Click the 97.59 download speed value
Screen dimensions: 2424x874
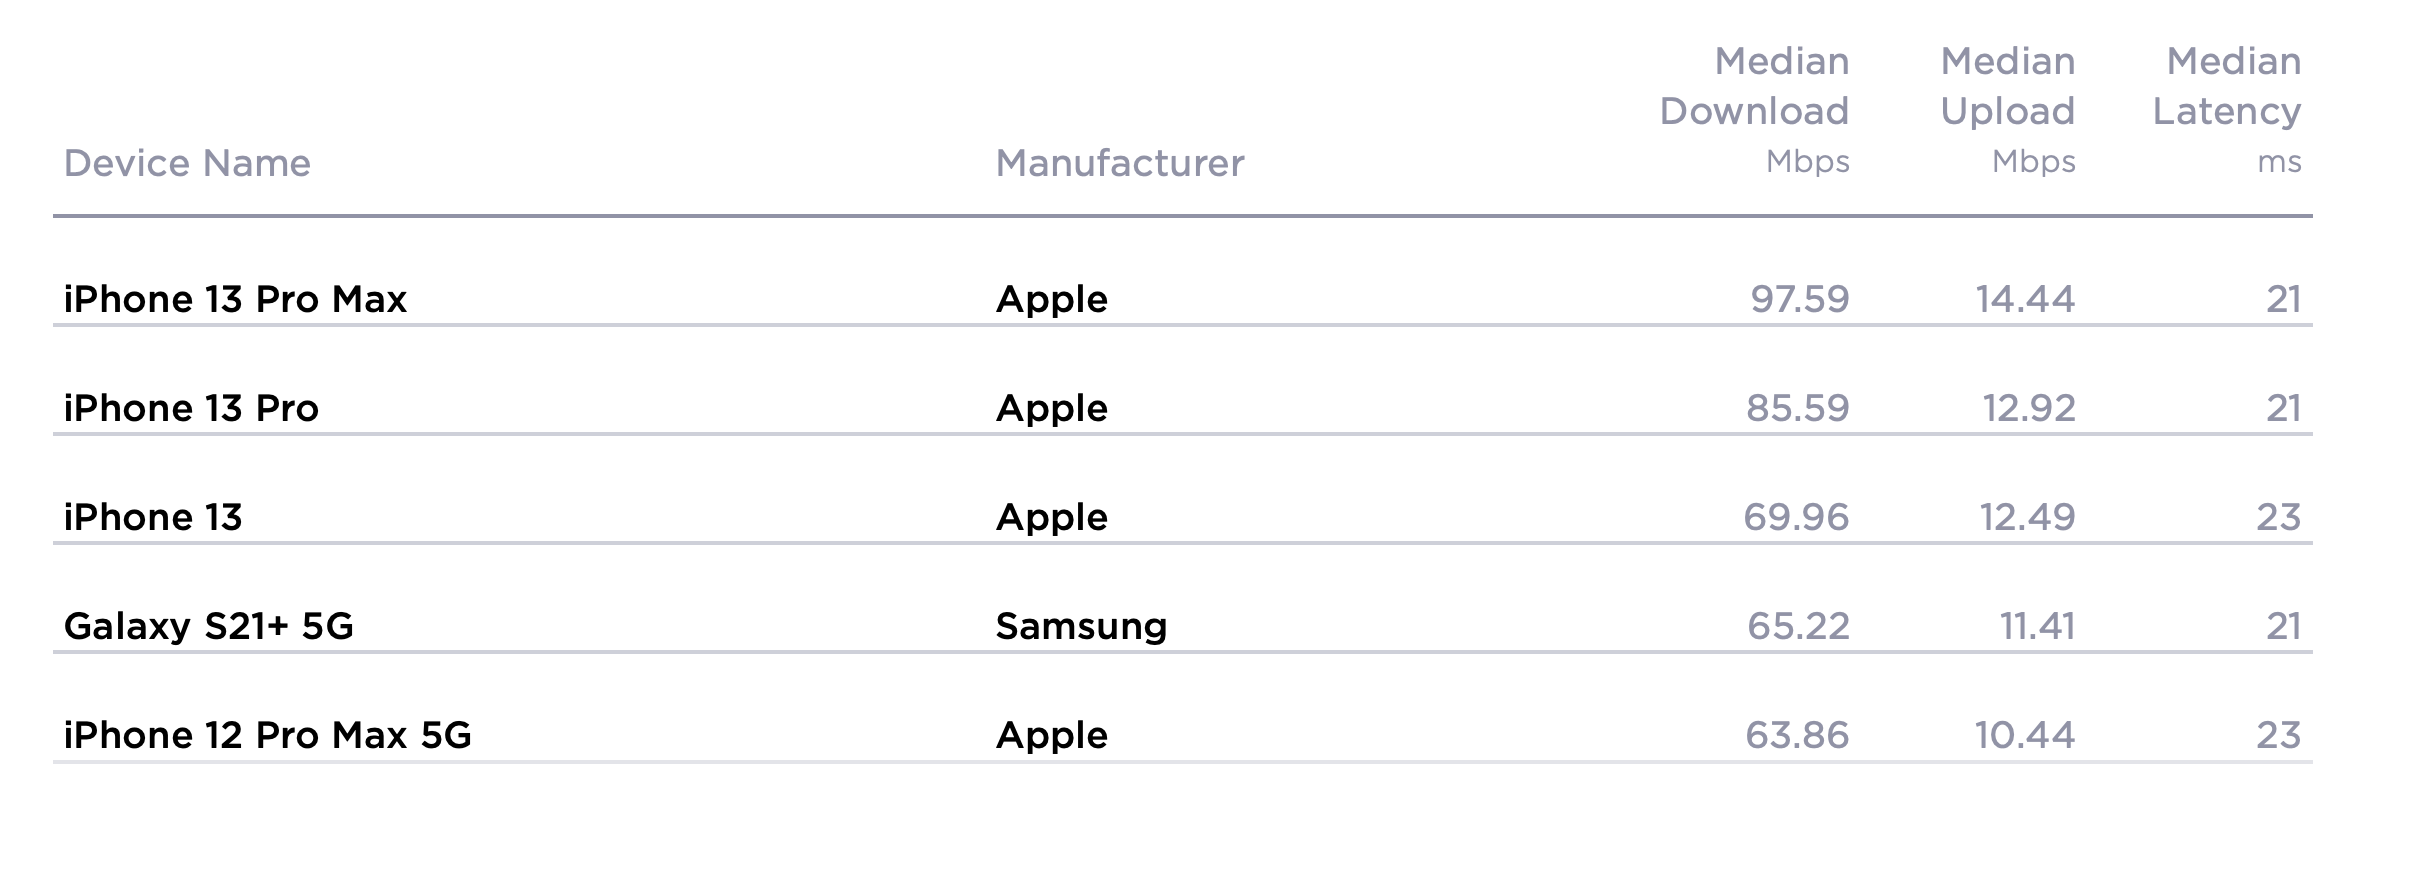click(1800, 299)
